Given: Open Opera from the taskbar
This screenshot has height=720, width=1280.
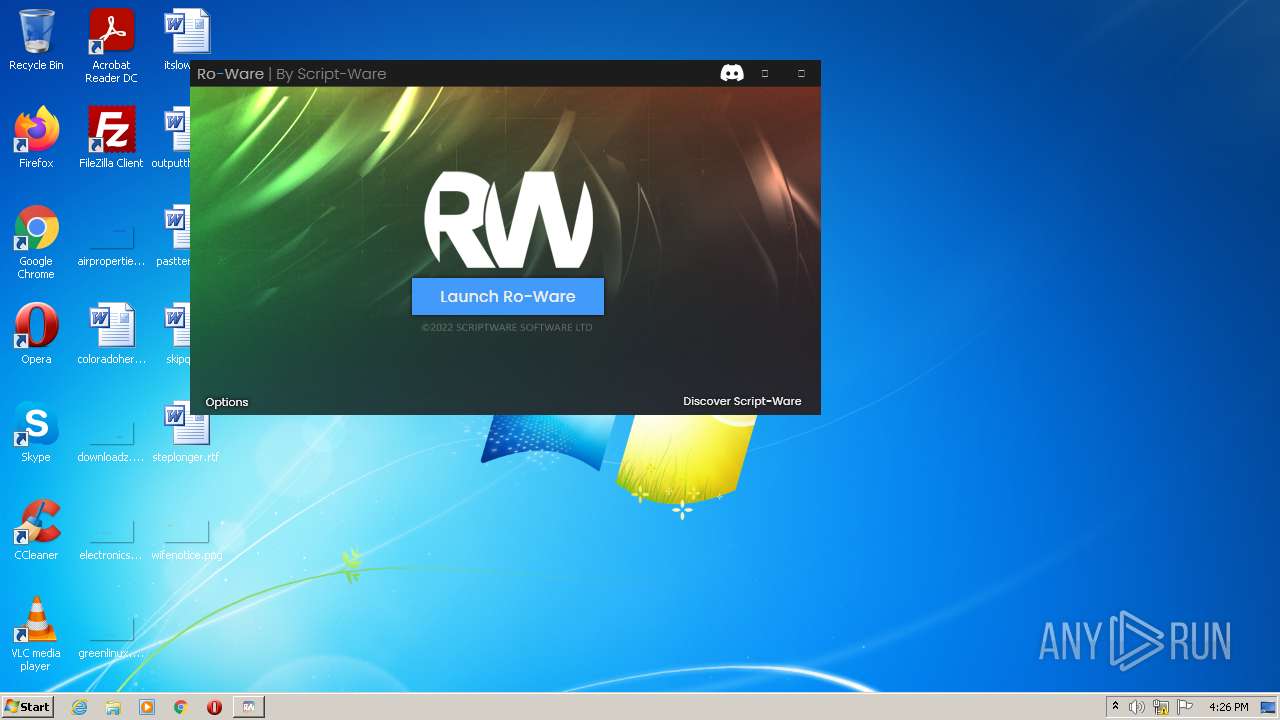Looking at the screenshot, I should (x=214, y=707).
